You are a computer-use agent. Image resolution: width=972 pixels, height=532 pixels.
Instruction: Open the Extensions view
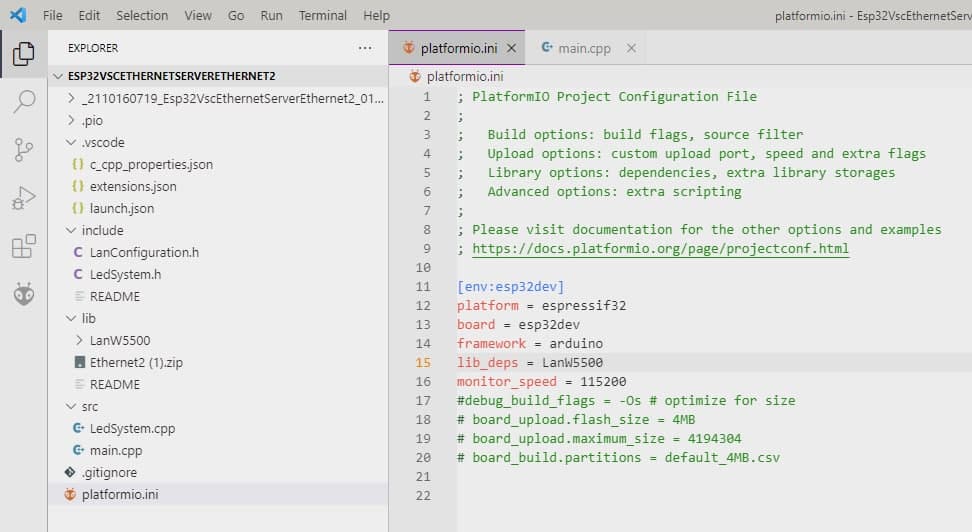pos(24,246)
